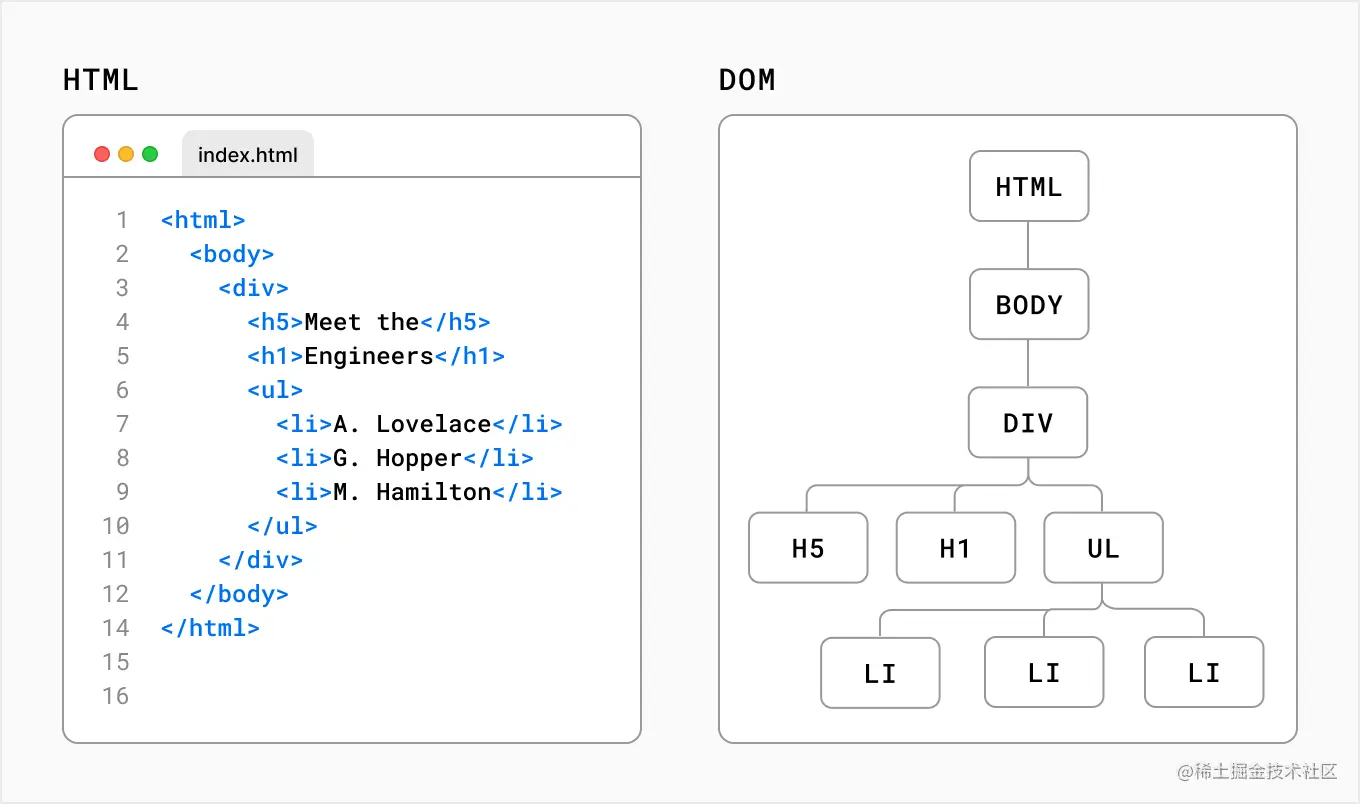Image resolution: width=1360 pixels, height=804 pixels.
Task: Click line number 9 in the gutter
Action: point(122,492)
